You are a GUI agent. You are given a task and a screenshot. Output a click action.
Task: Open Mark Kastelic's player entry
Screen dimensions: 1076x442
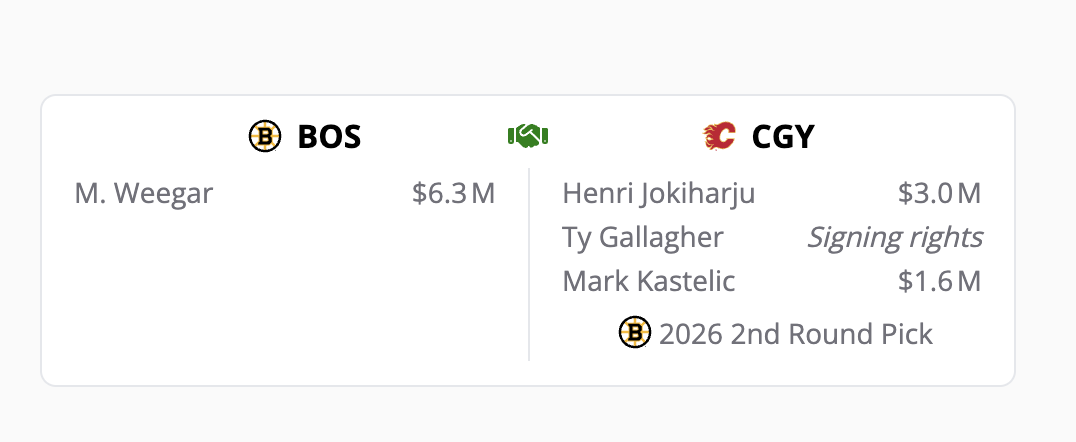(x=649, y=281)
